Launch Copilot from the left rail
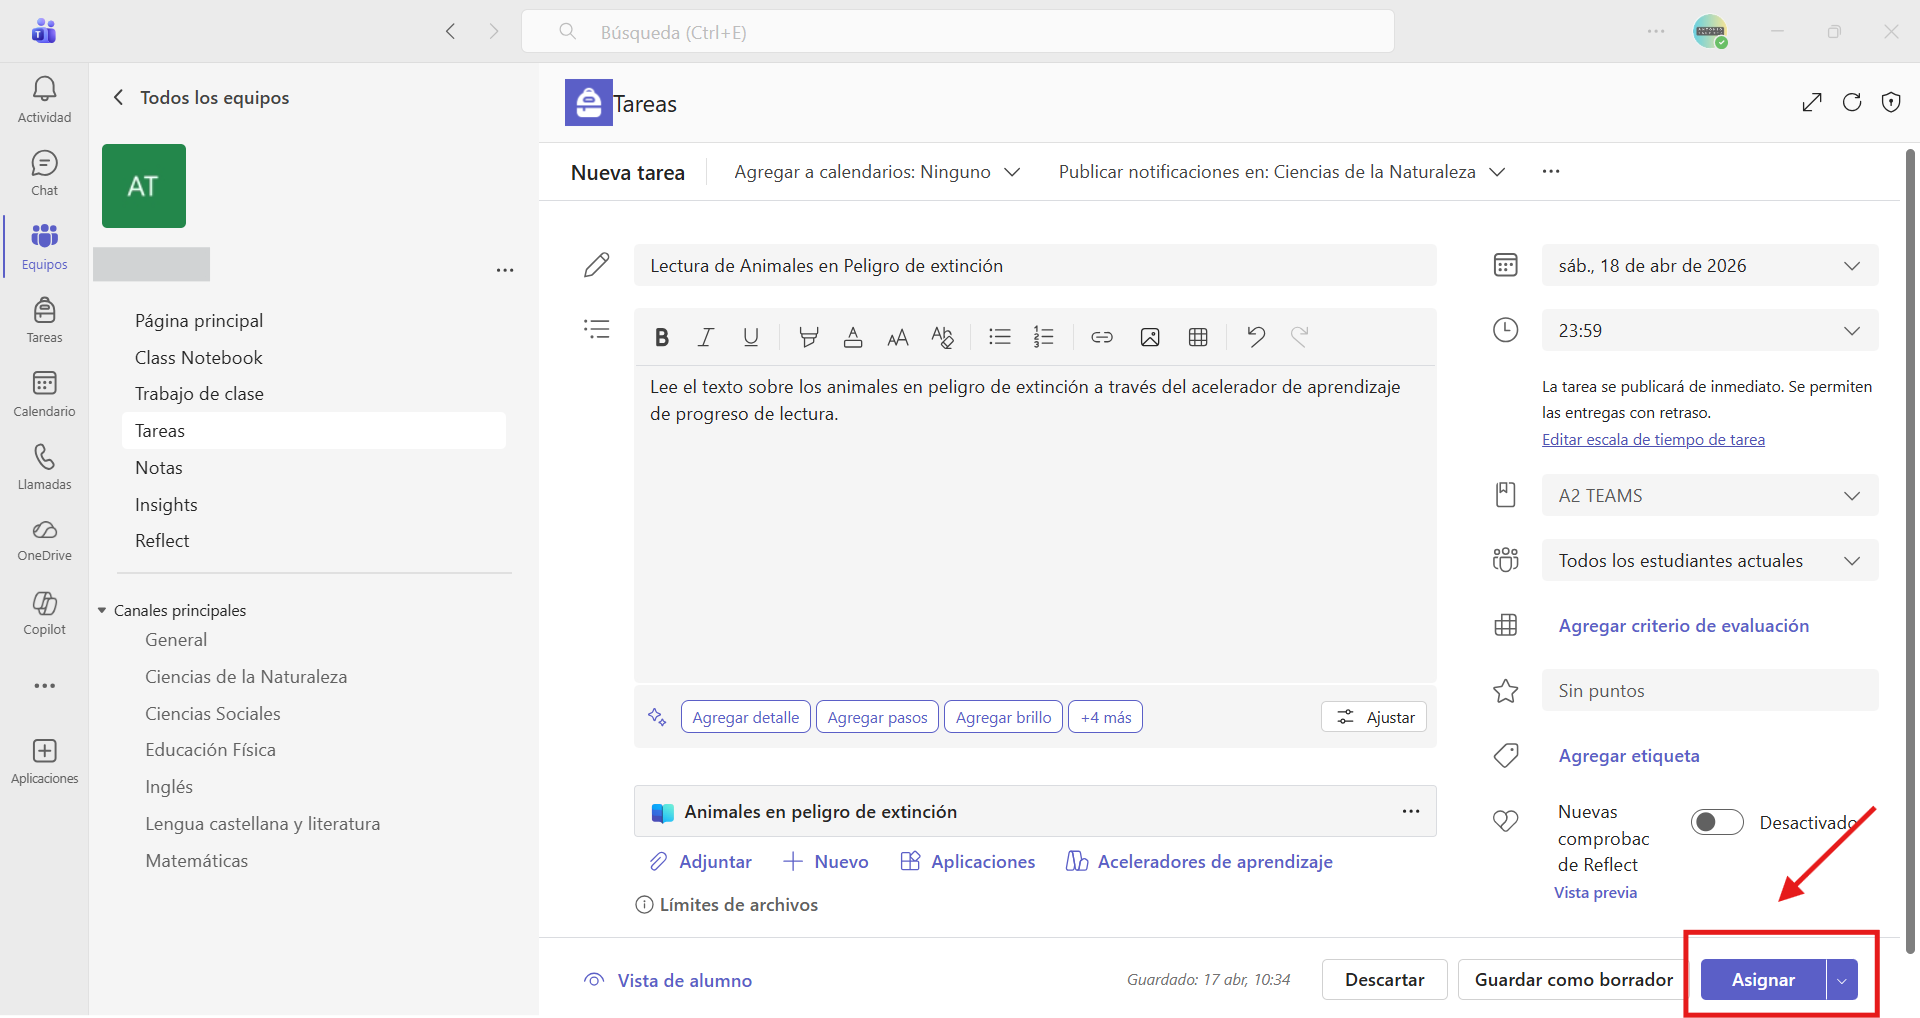The image size is (1920, 1018). pyautogui.click(x=44, y=613)
